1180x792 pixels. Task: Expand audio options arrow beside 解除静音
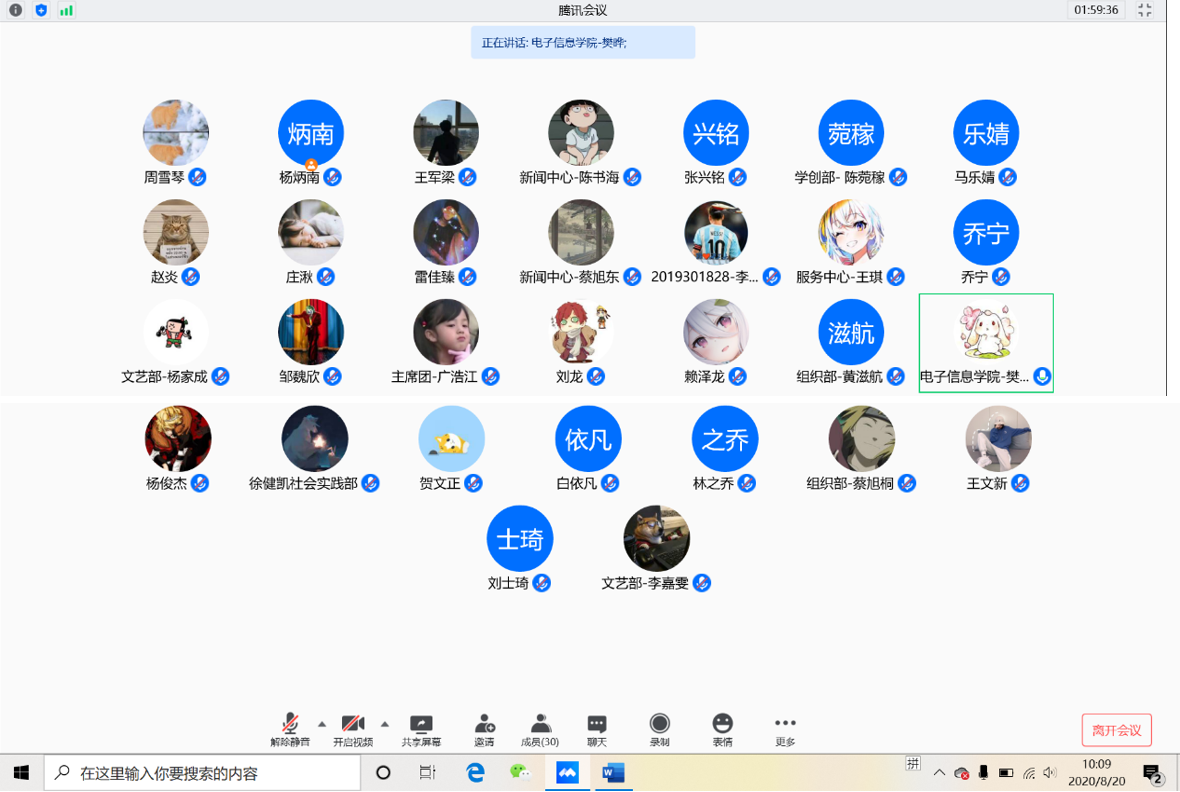[x=322, y=724]
